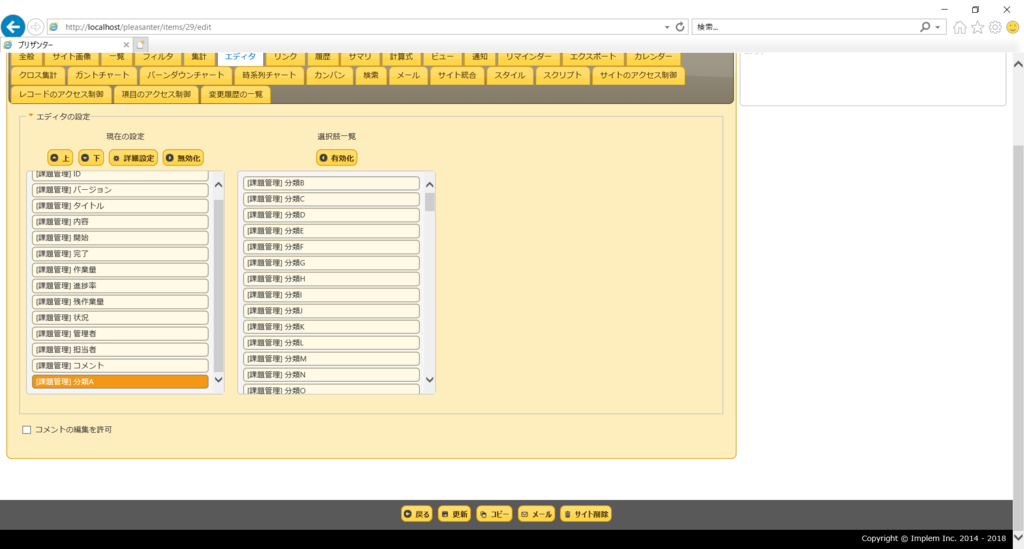Click the 現在の設定 list scroll-up arrow
Viewport: 1024px width, 549px height.
pyautogui.click(x=218, y=185)
